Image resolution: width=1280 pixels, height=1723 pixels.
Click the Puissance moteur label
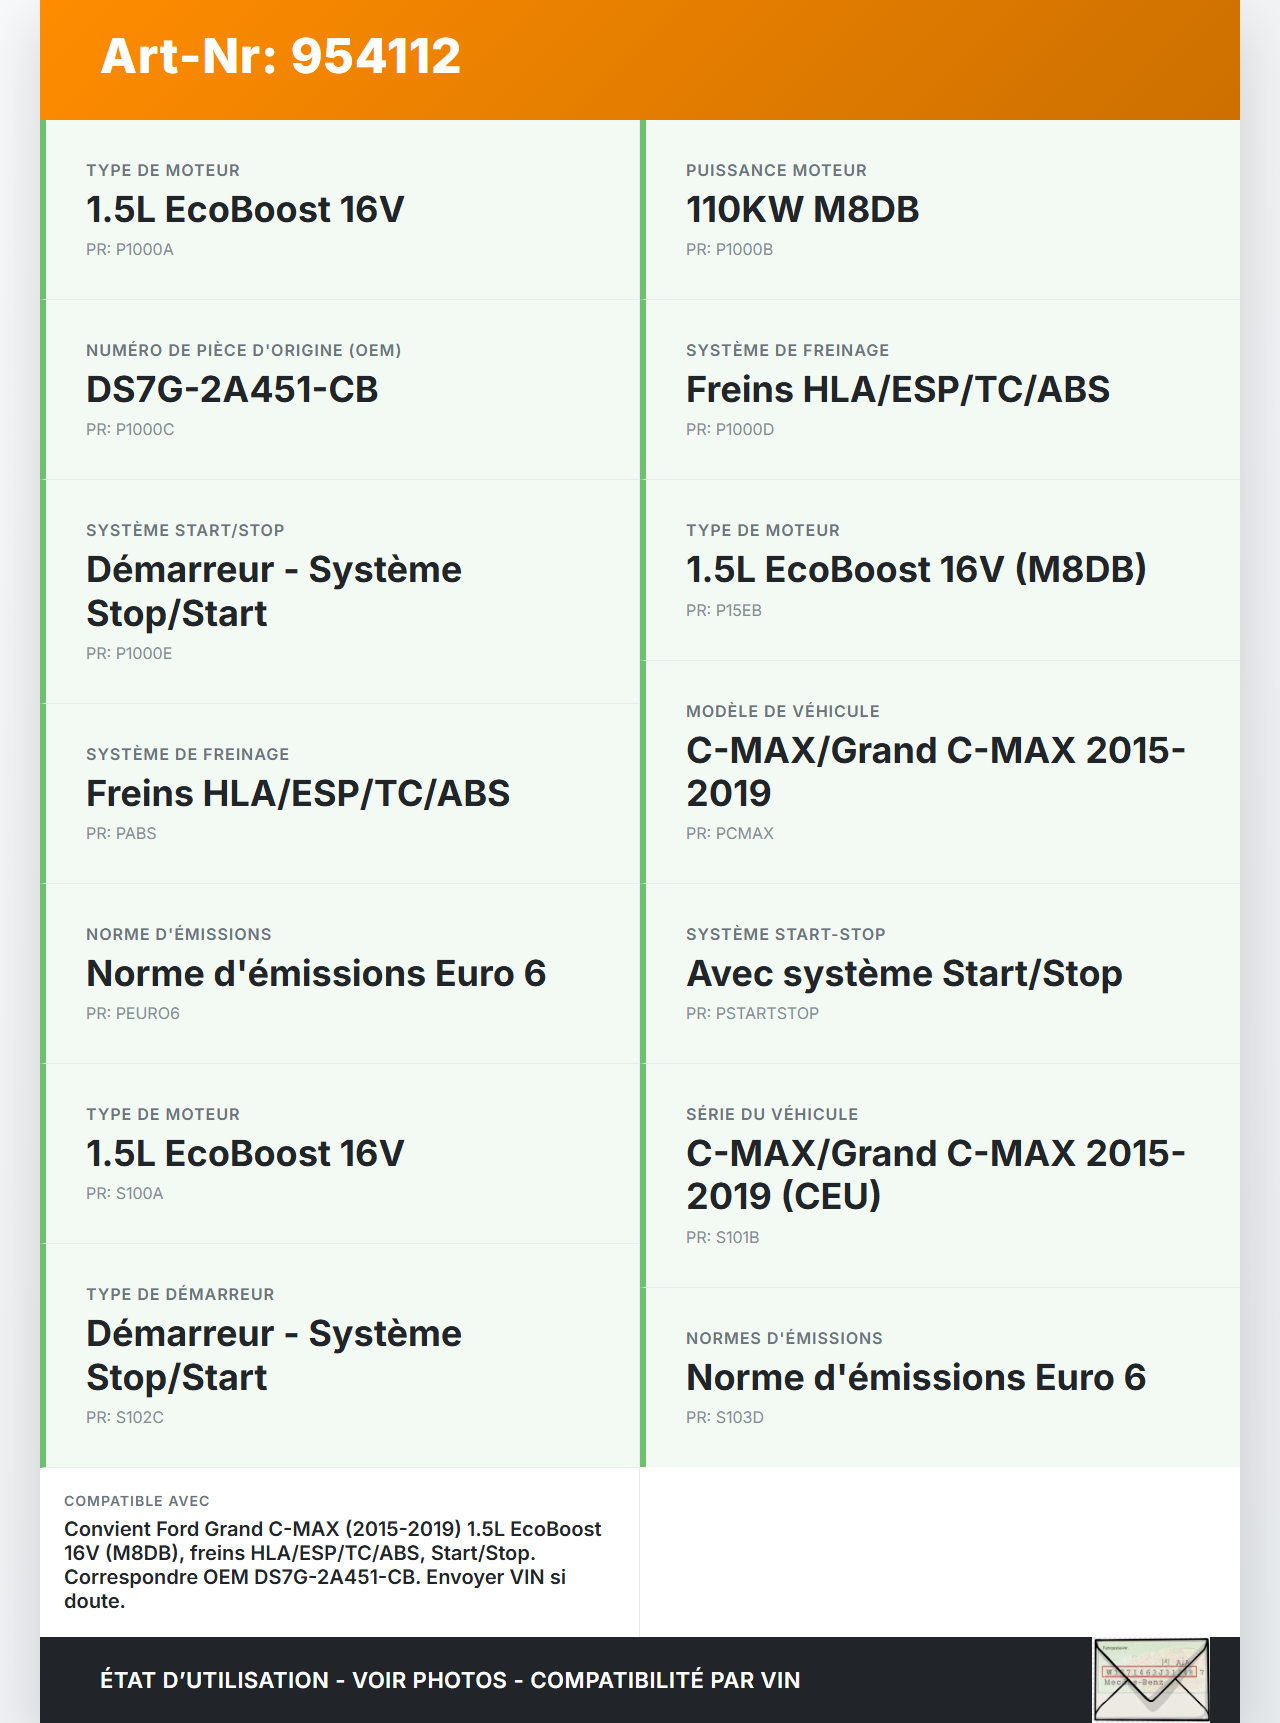point(776,171)
